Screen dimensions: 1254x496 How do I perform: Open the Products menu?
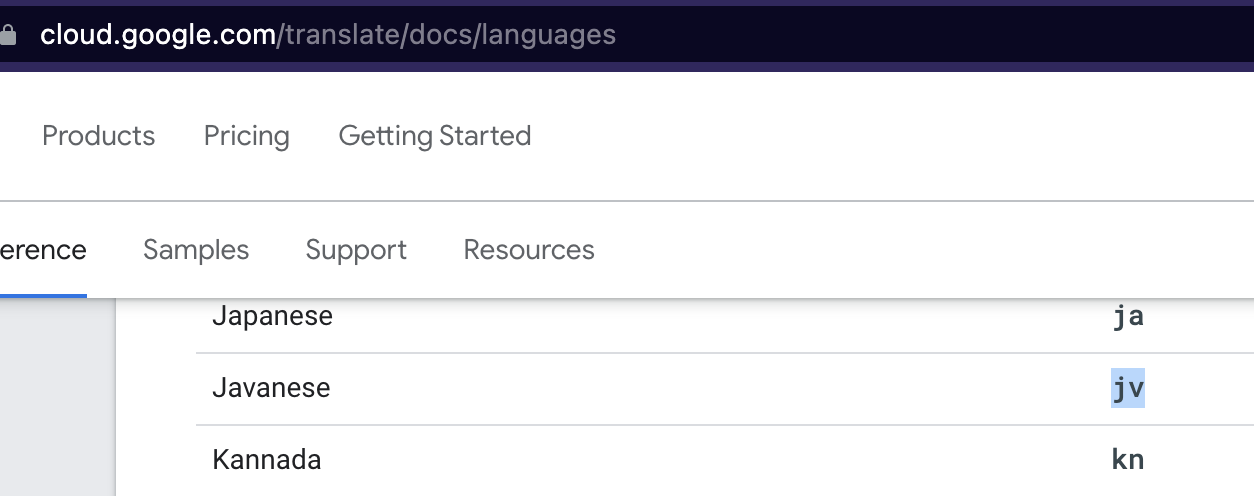point(99,136)
